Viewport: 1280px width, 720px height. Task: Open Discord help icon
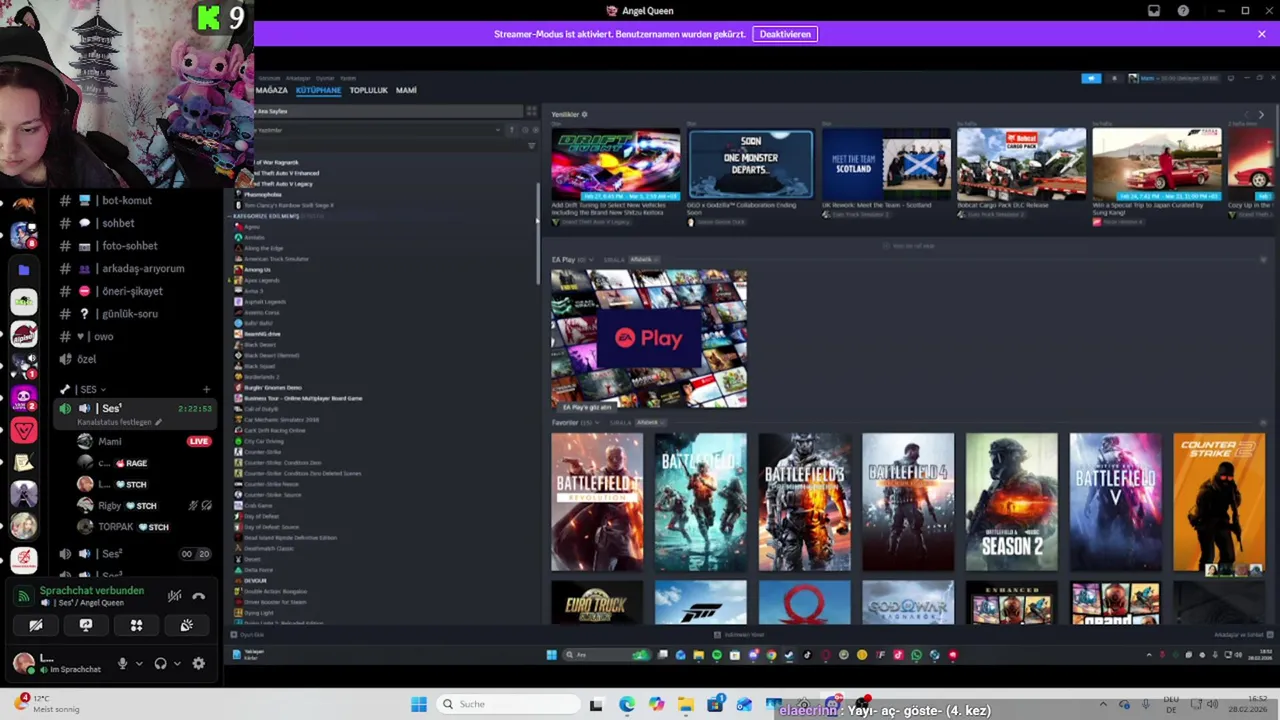coord(1184,11)
